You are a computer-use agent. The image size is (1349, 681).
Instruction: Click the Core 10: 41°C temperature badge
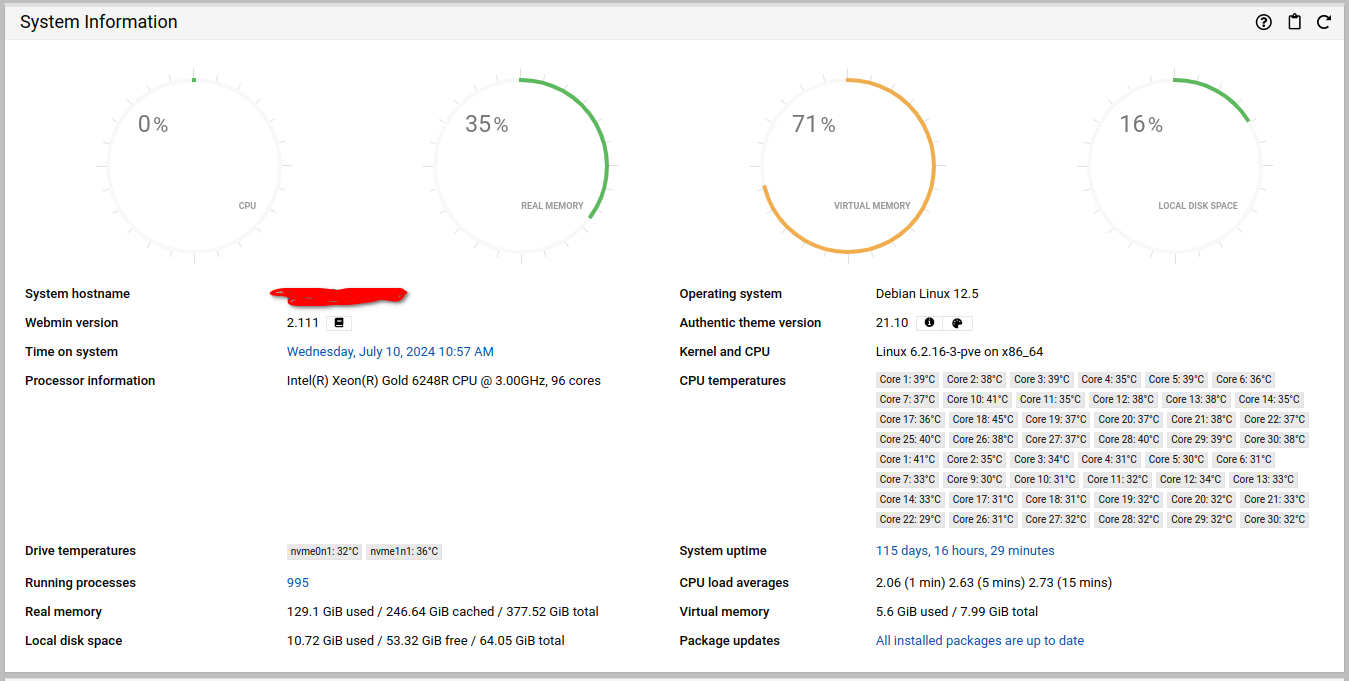point(977,400)
